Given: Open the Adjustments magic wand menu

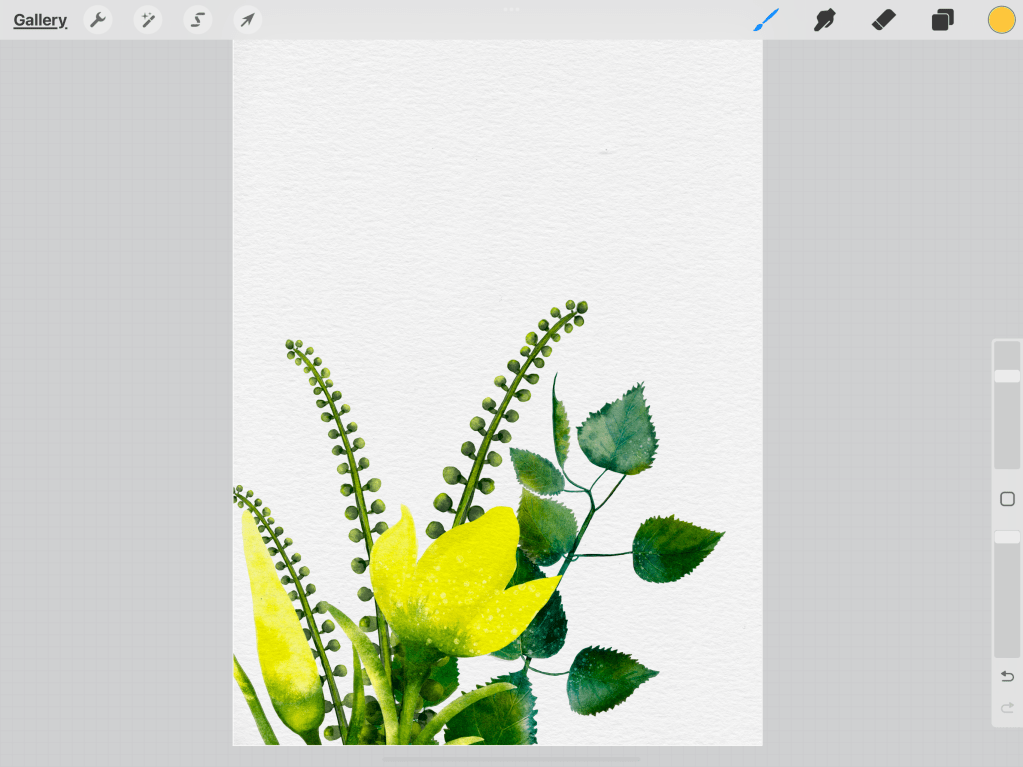Looking at the screenshot, I should (148, 20).
